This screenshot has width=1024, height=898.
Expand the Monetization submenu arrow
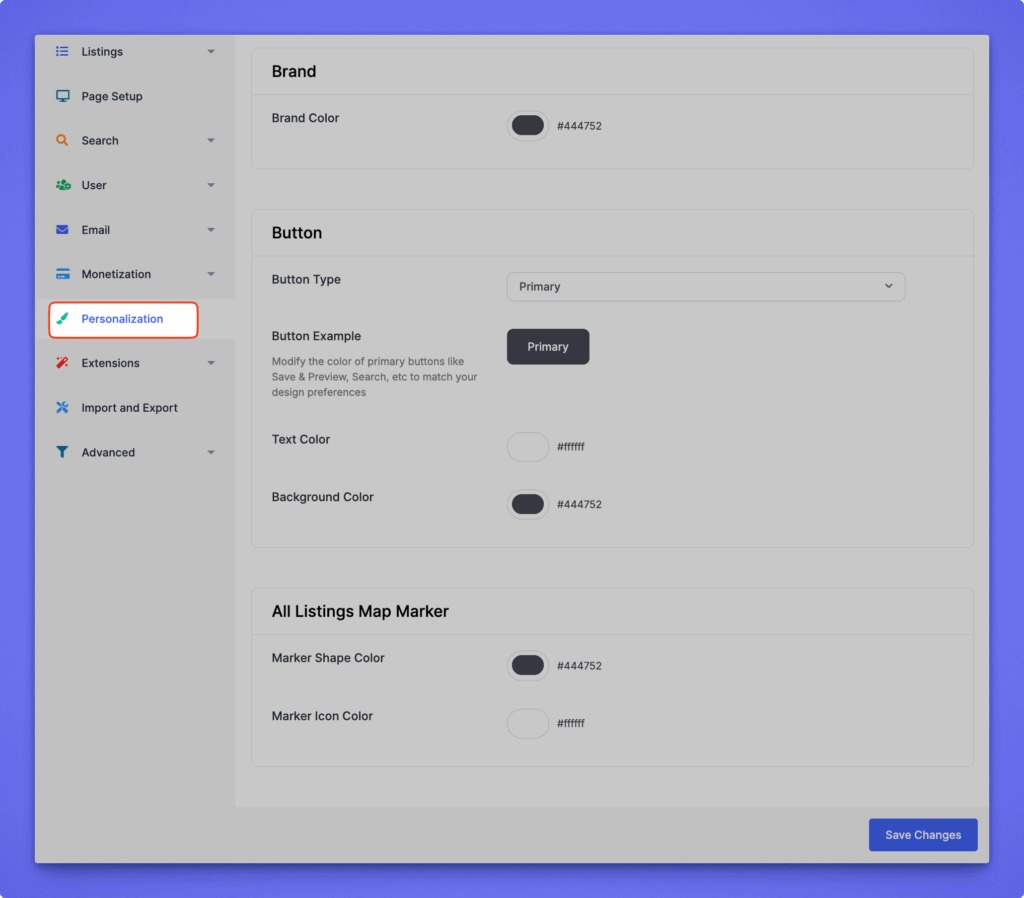(x=211, y=275)
